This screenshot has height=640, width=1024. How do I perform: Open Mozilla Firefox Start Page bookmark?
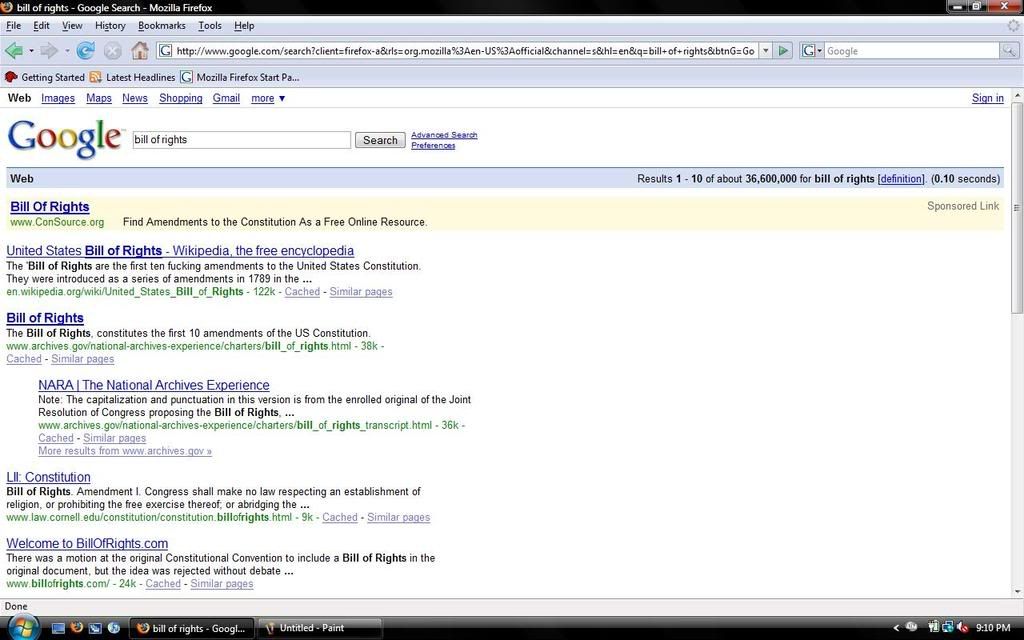(240, 77)
